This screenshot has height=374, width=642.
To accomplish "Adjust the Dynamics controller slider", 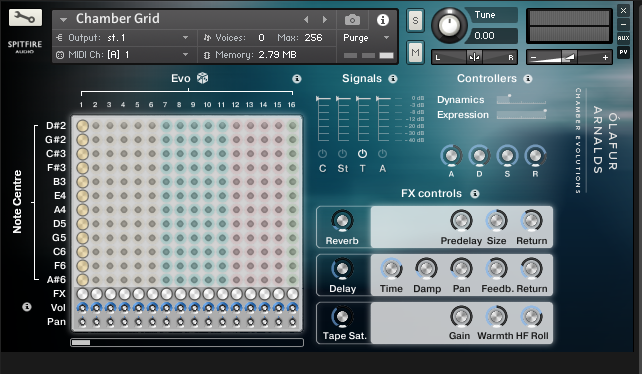I will [521, 100].
